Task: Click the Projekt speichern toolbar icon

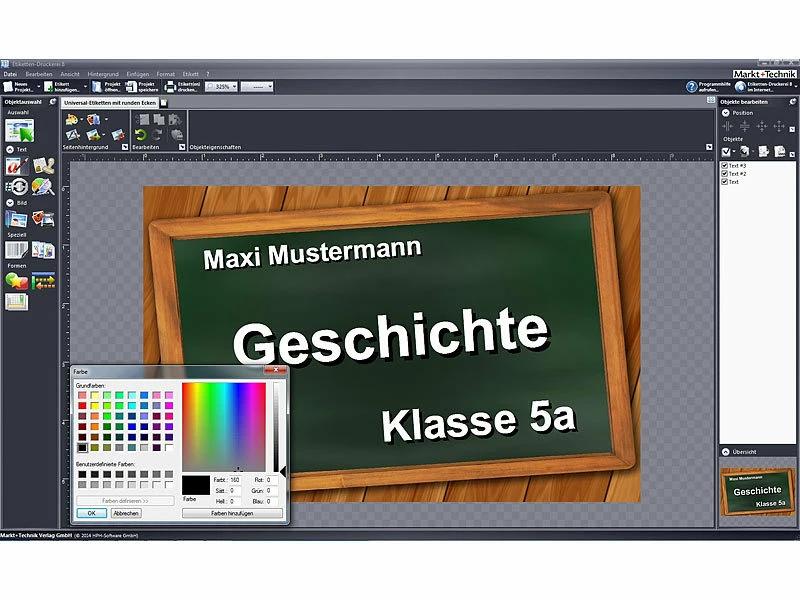Action: pyautogui.click(x=129, y=87)
